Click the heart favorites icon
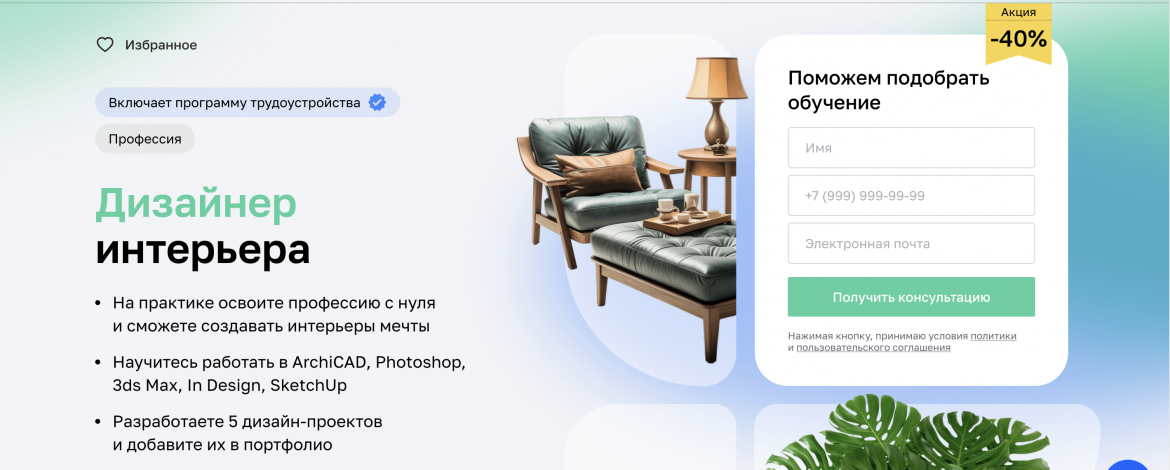Image resolution: width=1170 pixels, height=470 pixels. (x=105, y=45)
